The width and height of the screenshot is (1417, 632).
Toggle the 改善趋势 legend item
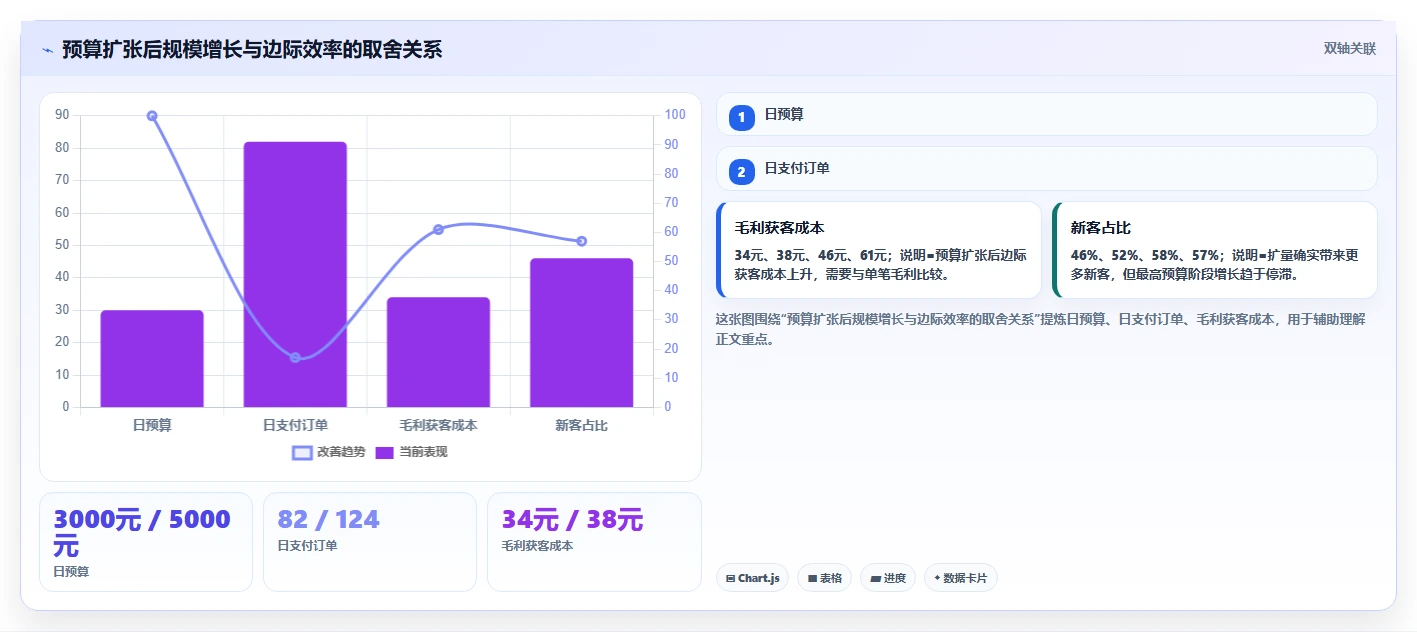tap(329, 452)
